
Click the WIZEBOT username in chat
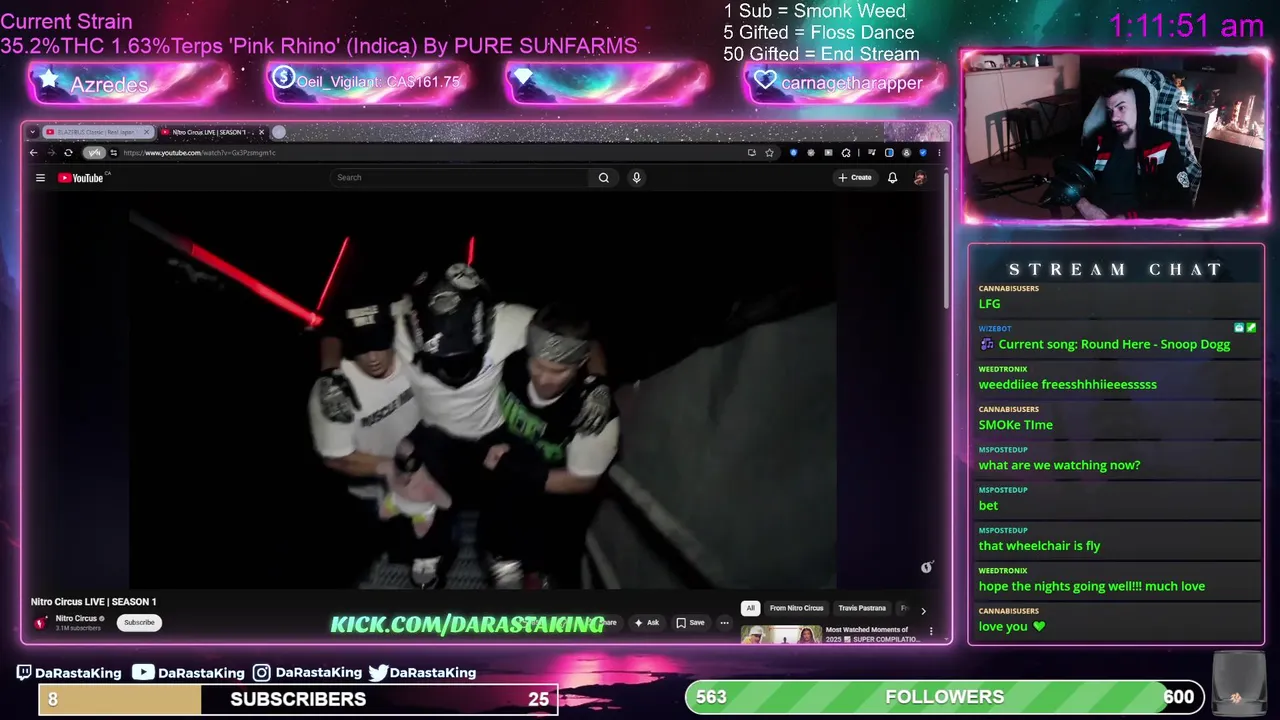995,329
